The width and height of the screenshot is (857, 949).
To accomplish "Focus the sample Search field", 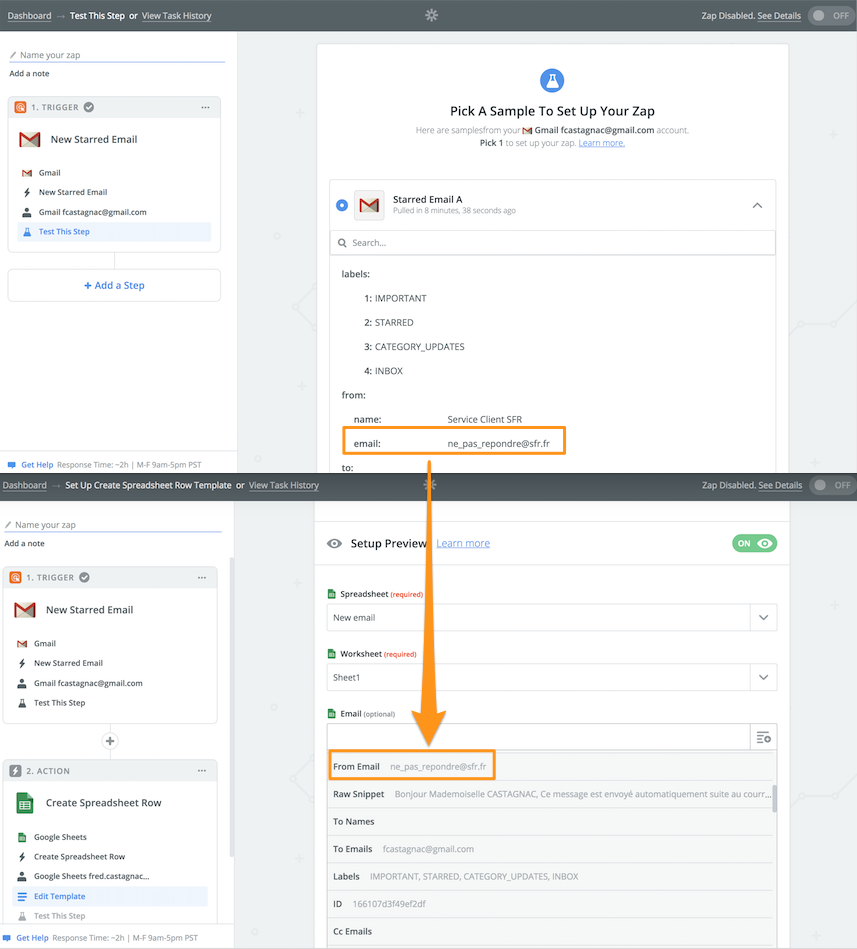I will [553, 243].
